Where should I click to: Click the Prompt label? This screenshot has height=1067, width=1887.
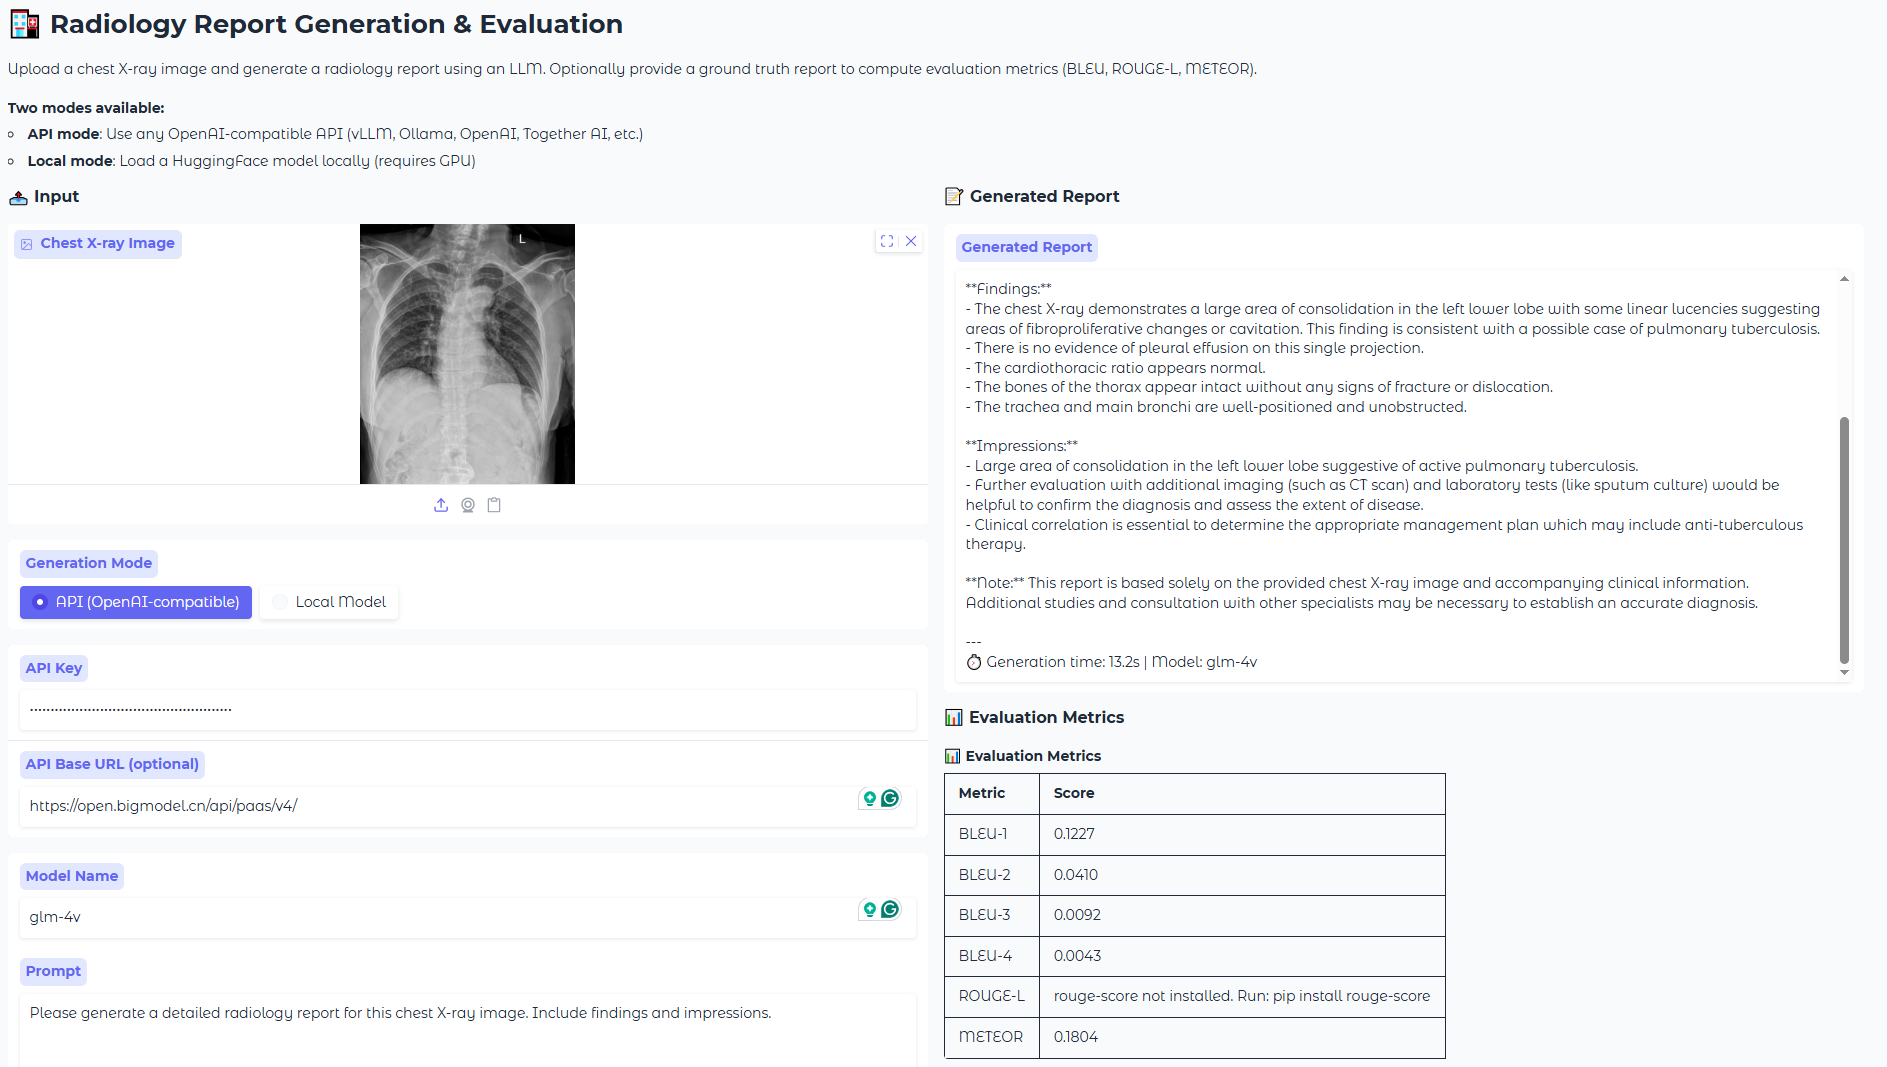coord(53,971)
